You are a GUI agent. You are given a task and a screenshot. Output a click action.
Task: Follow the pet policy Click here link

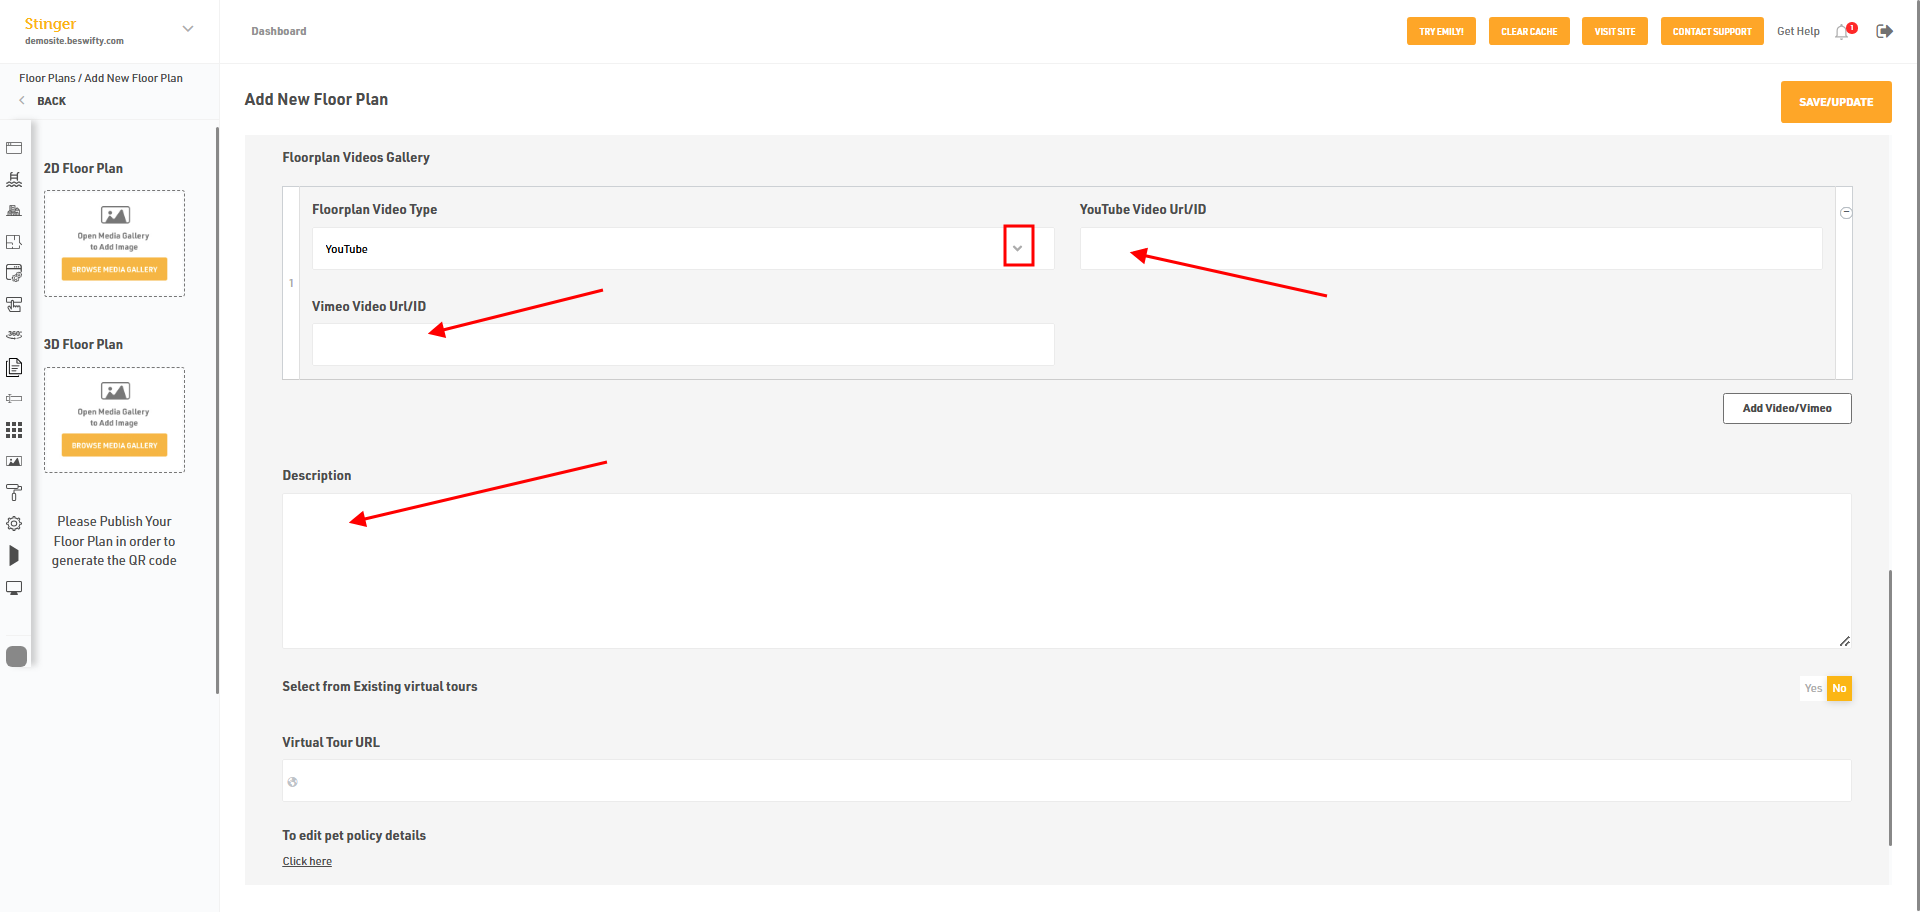[x=307, y=861]
